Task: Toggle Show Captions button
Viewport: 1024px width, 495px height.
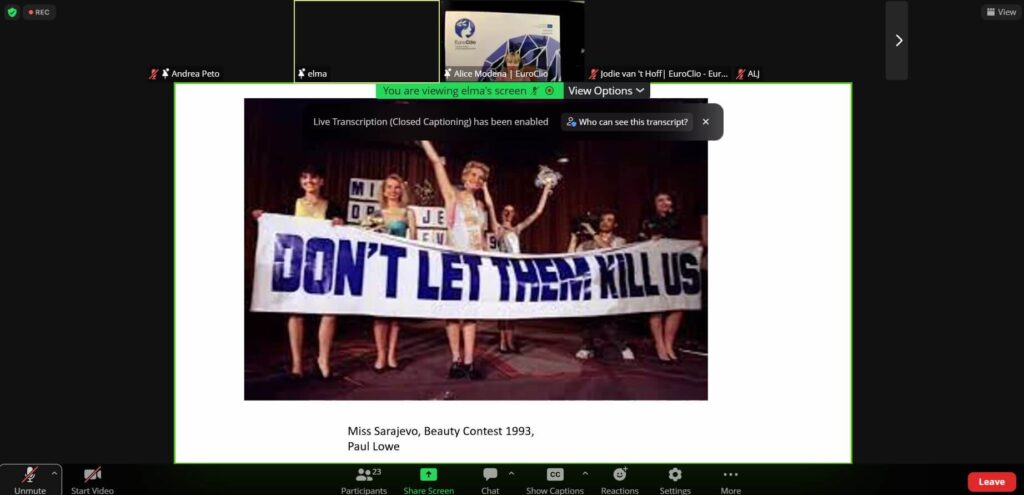Action: (555, 477)
